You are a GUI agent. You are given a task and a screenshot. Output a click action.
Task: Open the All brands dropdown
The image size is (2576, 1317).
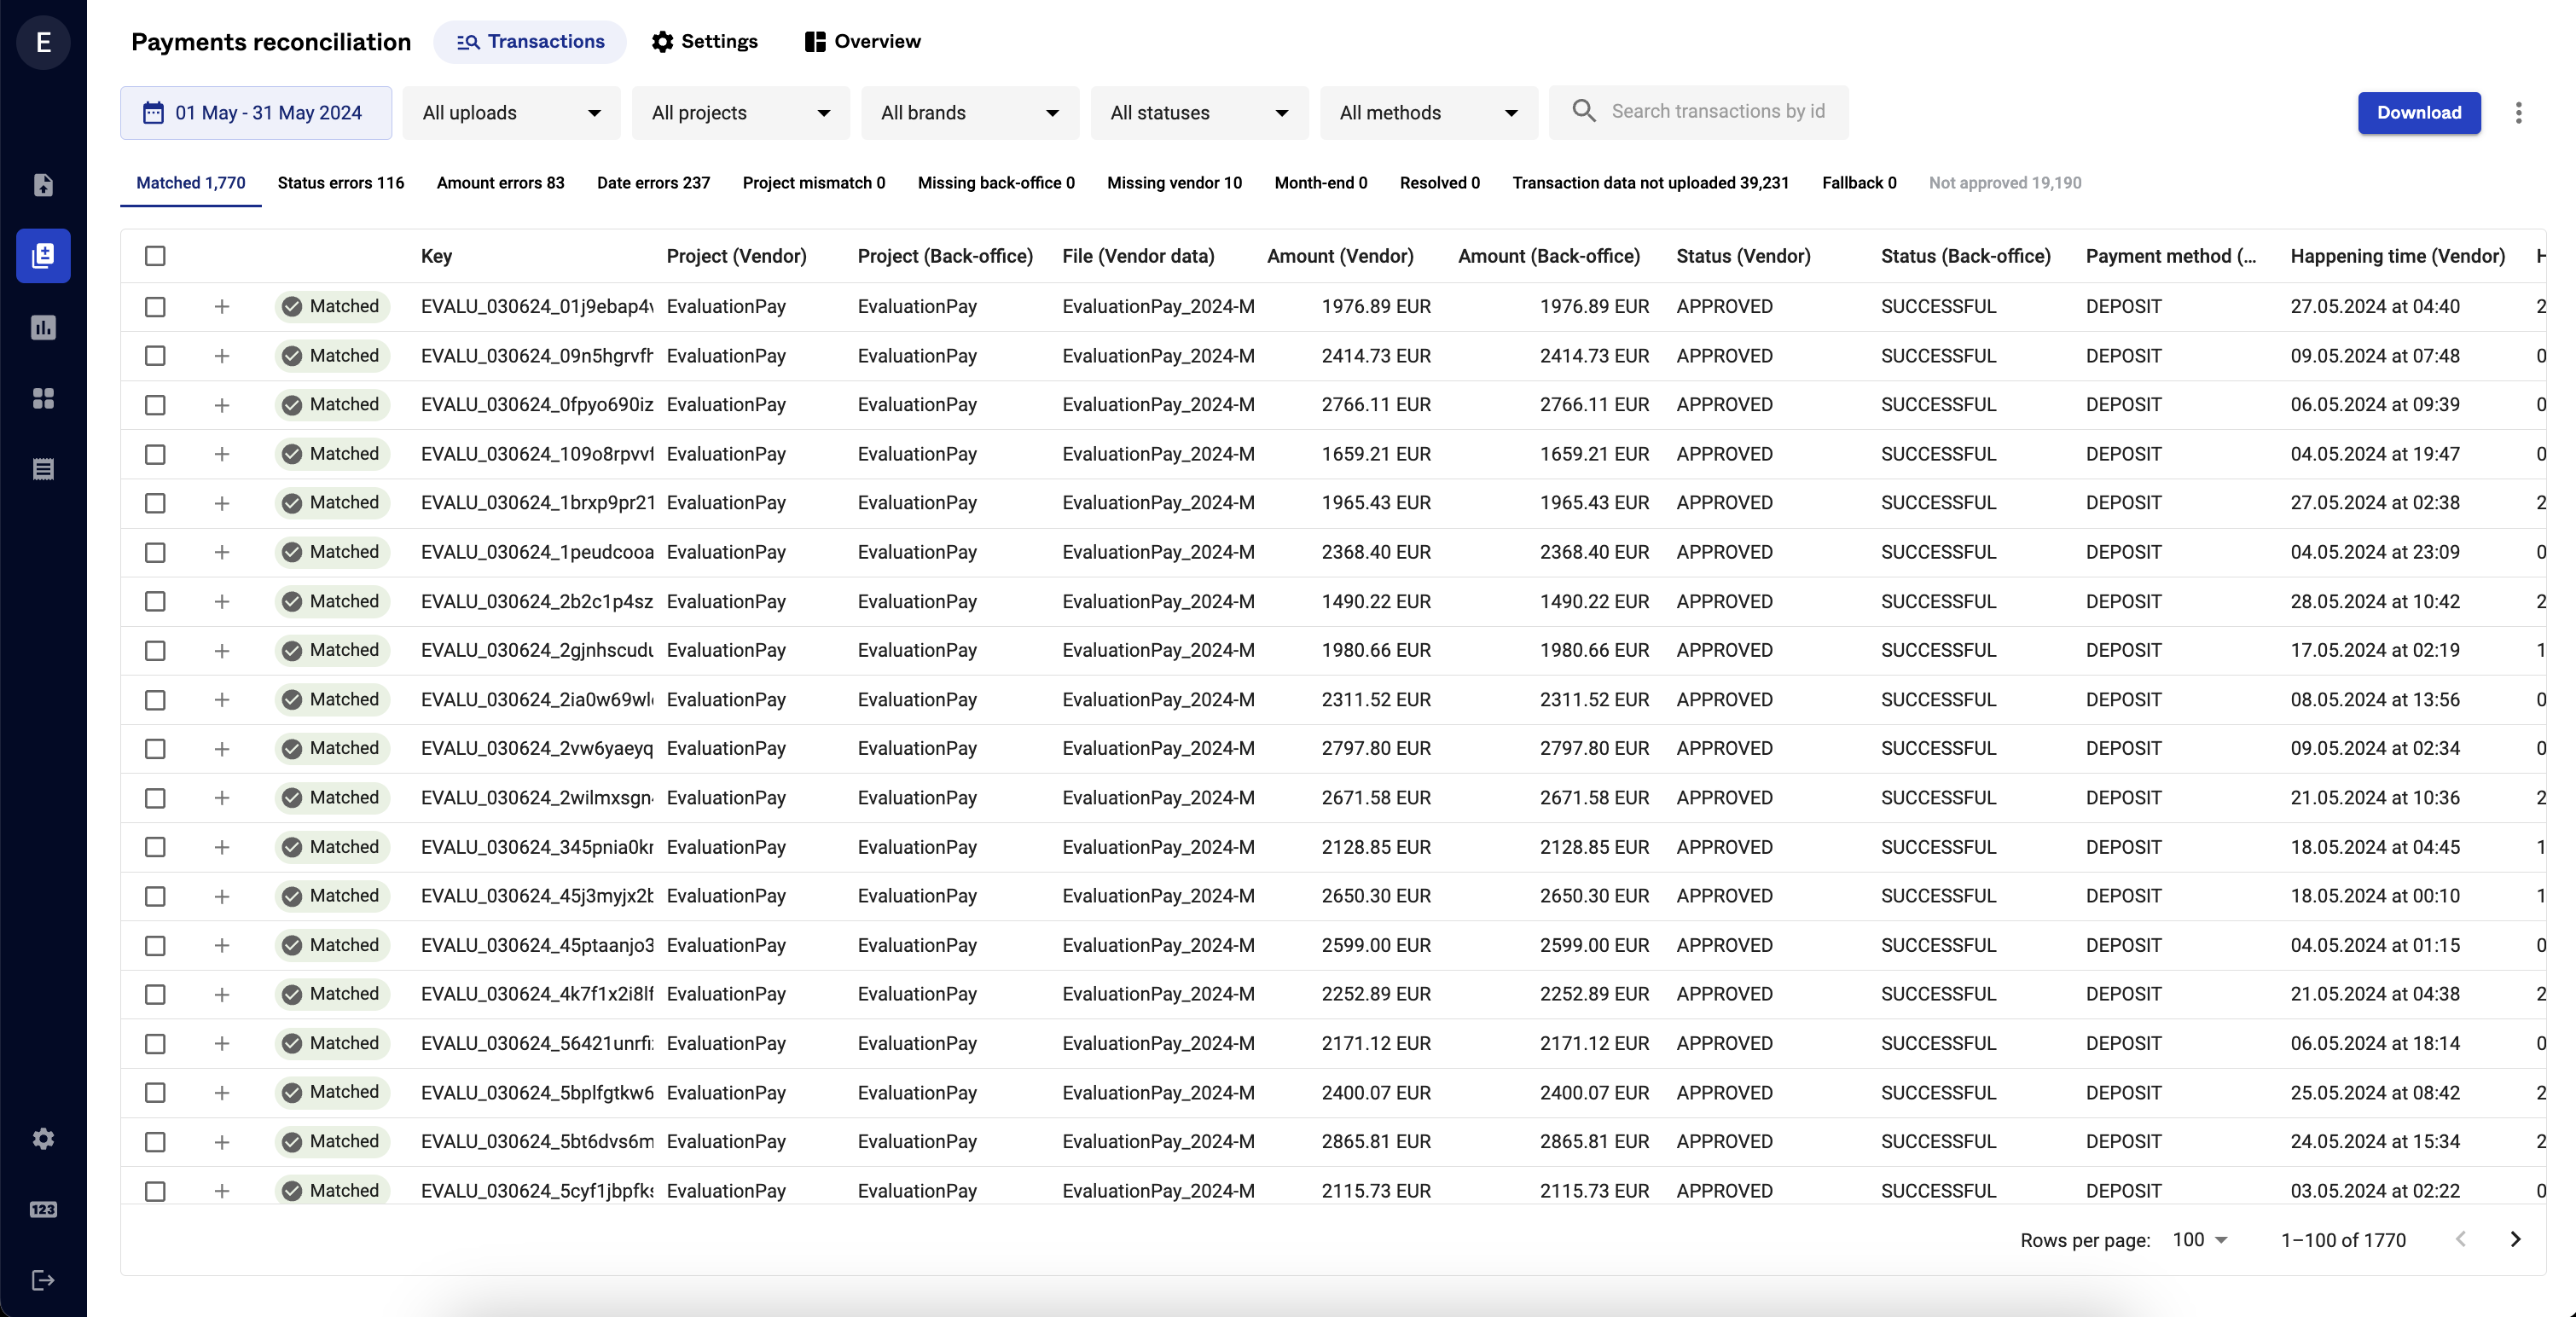pyautogui.click(x=969, y=113)
